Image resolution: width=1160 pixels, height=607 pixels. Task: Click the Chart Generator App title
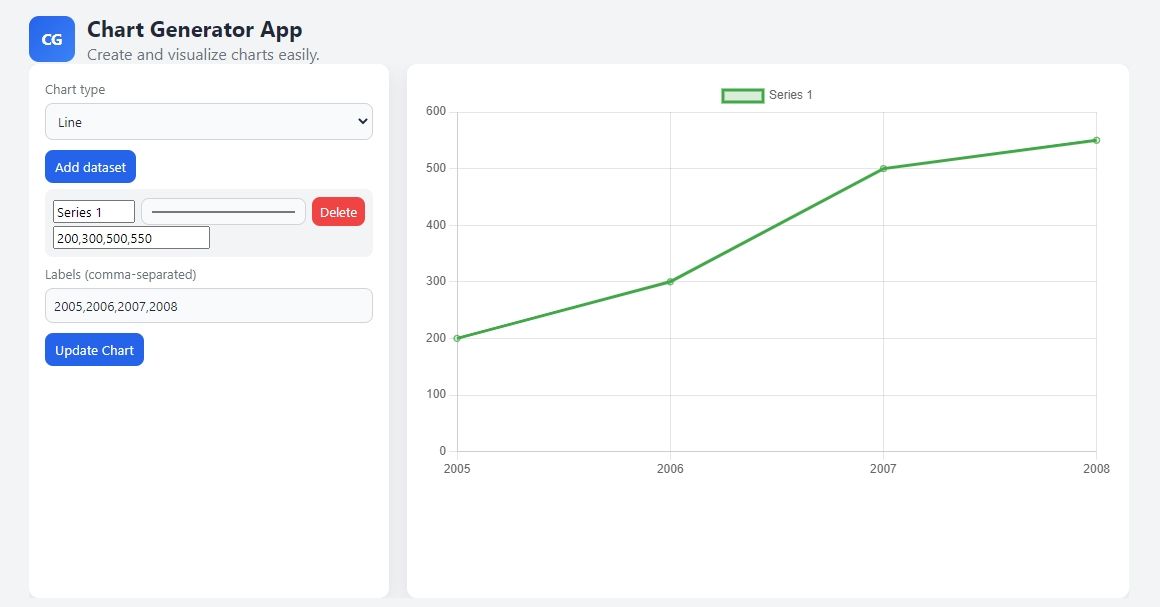(194, 30)
